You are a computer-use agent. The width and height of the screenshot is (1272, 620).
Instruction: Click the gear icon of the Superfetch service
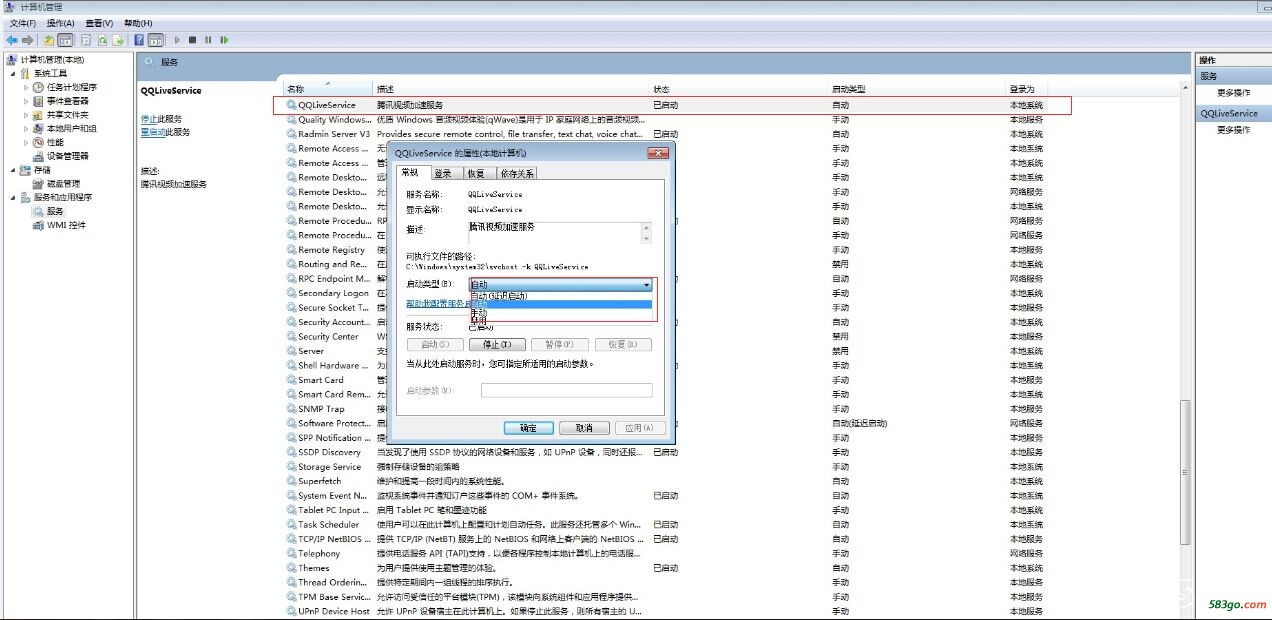291,481
